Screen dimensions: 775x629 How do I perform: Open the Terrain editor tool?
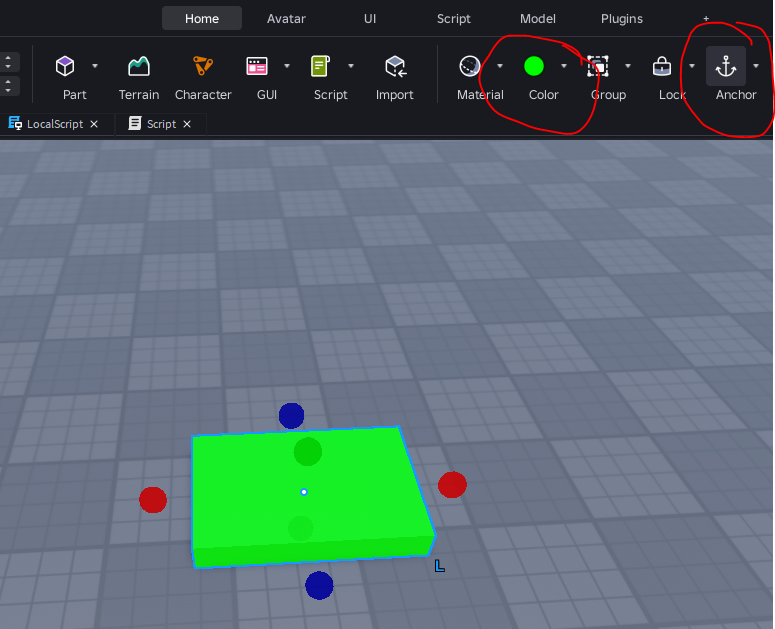click(x=138, y=66)
